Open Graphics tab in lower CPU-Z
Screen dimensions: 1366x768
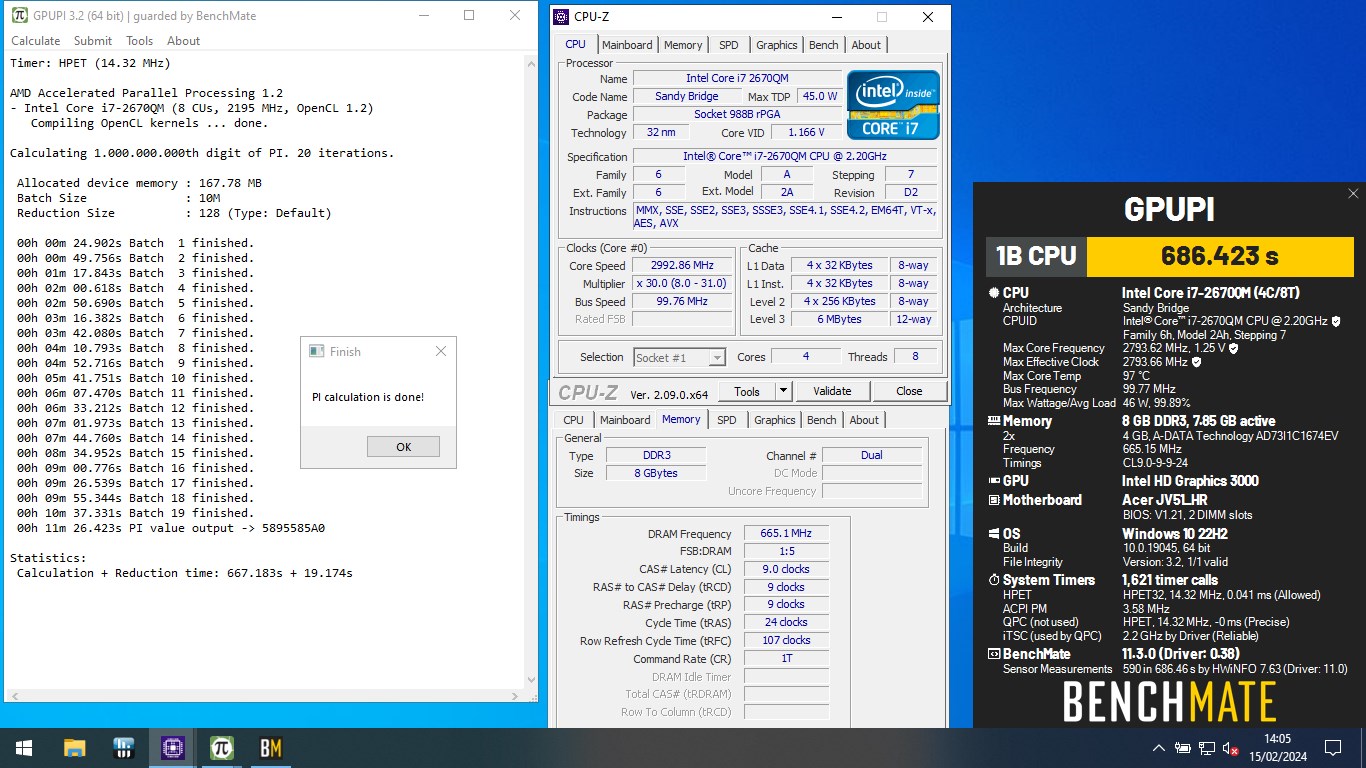tap(775, 420)
